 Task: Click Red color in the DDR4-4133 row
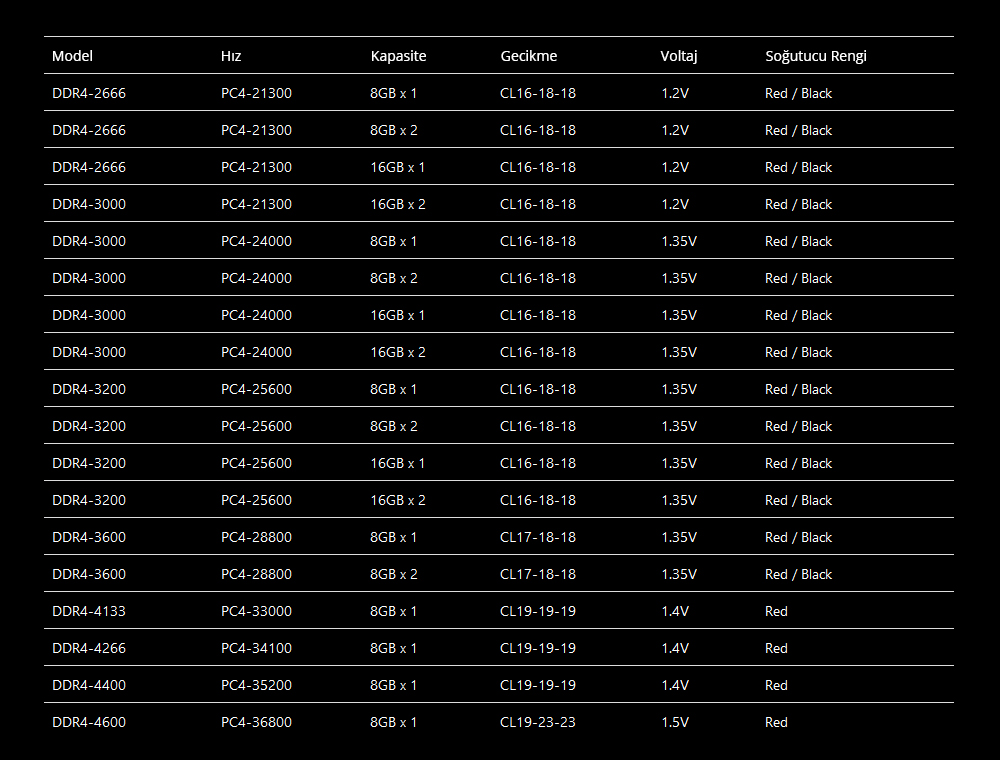(x=776, y=611)
